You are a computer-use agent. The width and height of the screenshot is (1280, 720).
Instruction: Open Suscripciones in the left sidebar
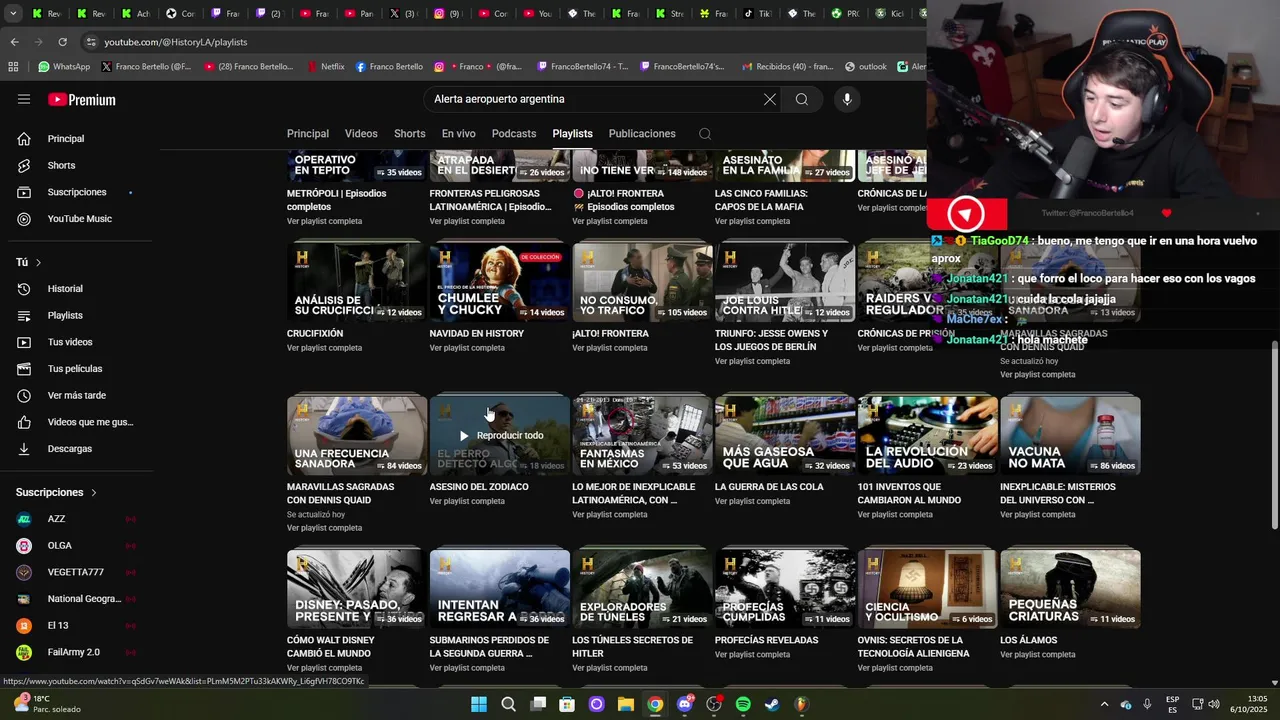pyautogui.click(x=78, y=192)
